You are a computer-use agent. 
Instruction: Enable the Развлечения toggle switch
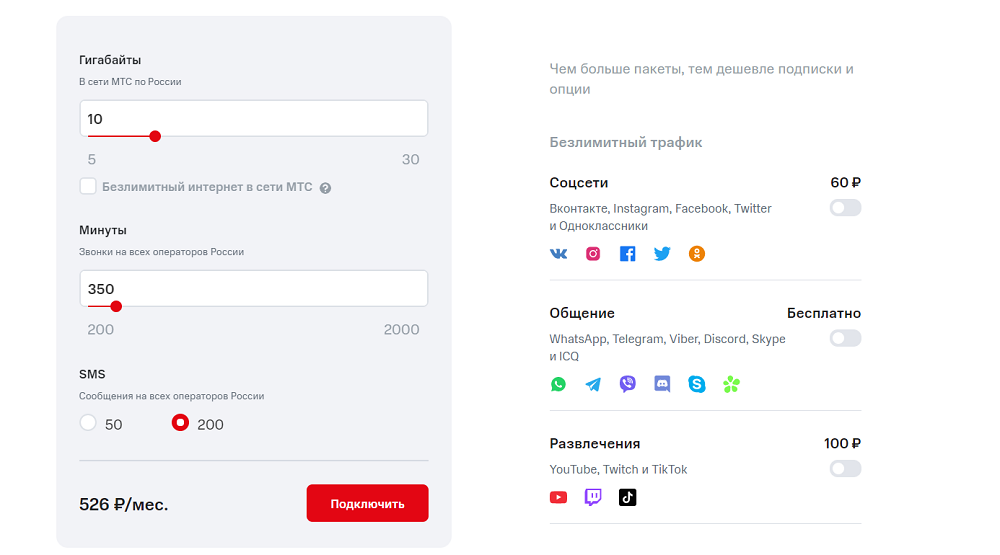845,469
